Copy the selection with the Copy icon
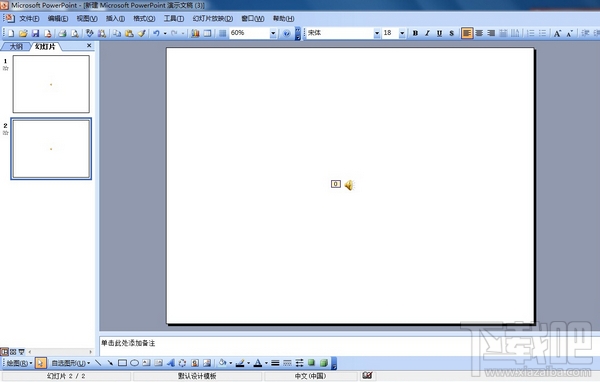 (117, 33)
